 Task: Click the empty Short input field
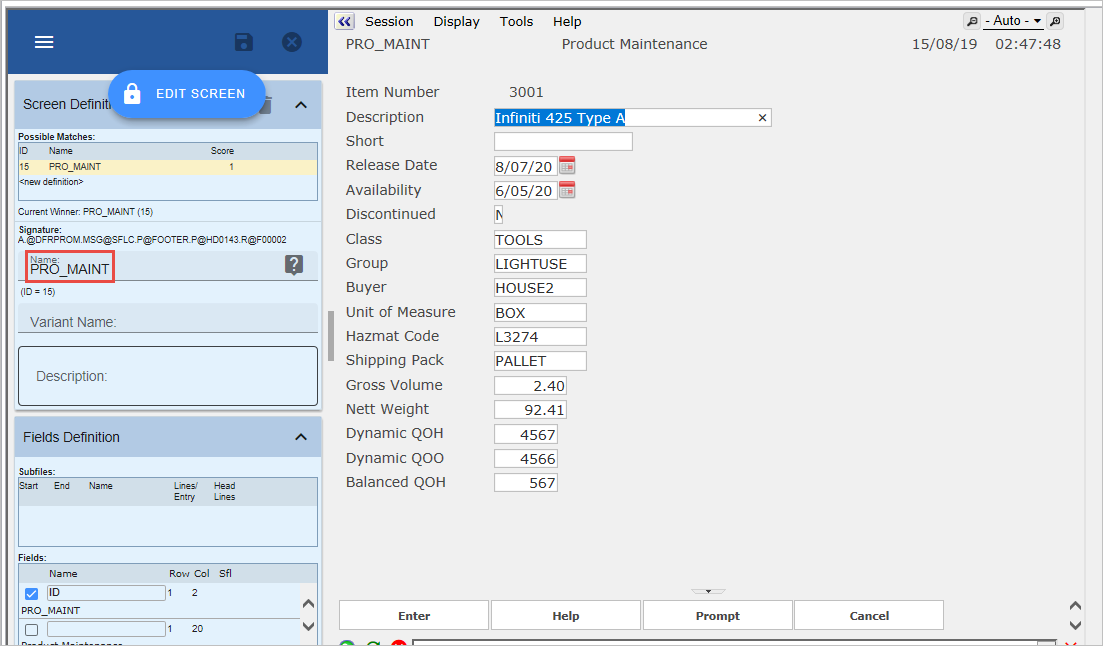pyautogui.click(x=563, y=141)
